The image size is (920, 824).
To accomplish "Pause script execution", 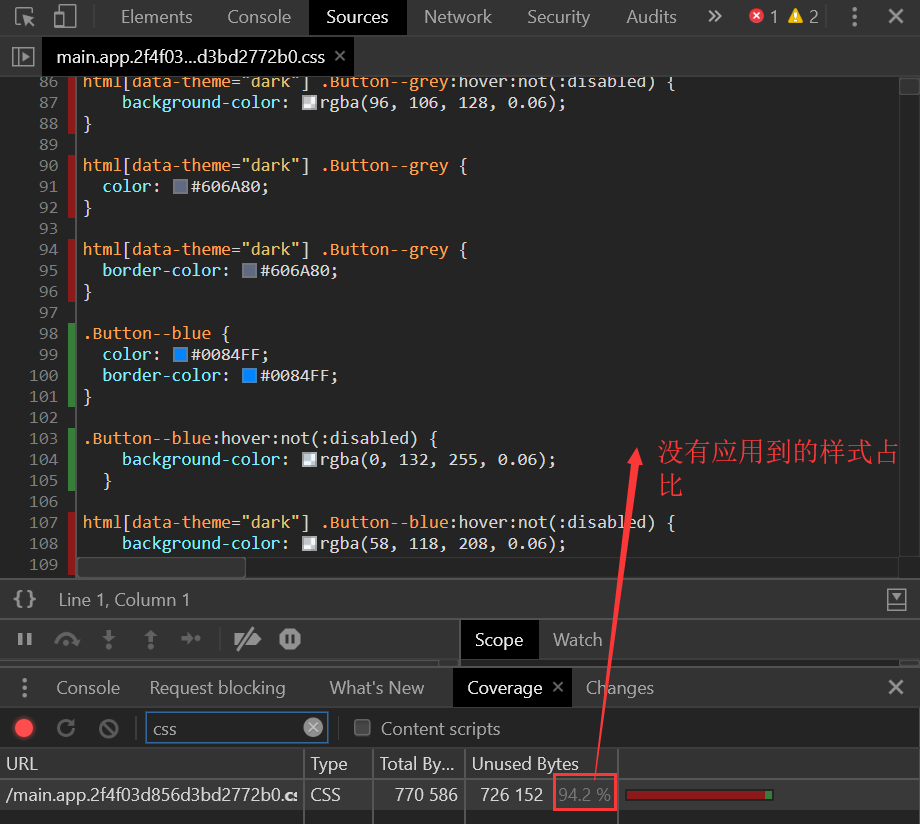I will pyautogui.click(x=25, y=639).
